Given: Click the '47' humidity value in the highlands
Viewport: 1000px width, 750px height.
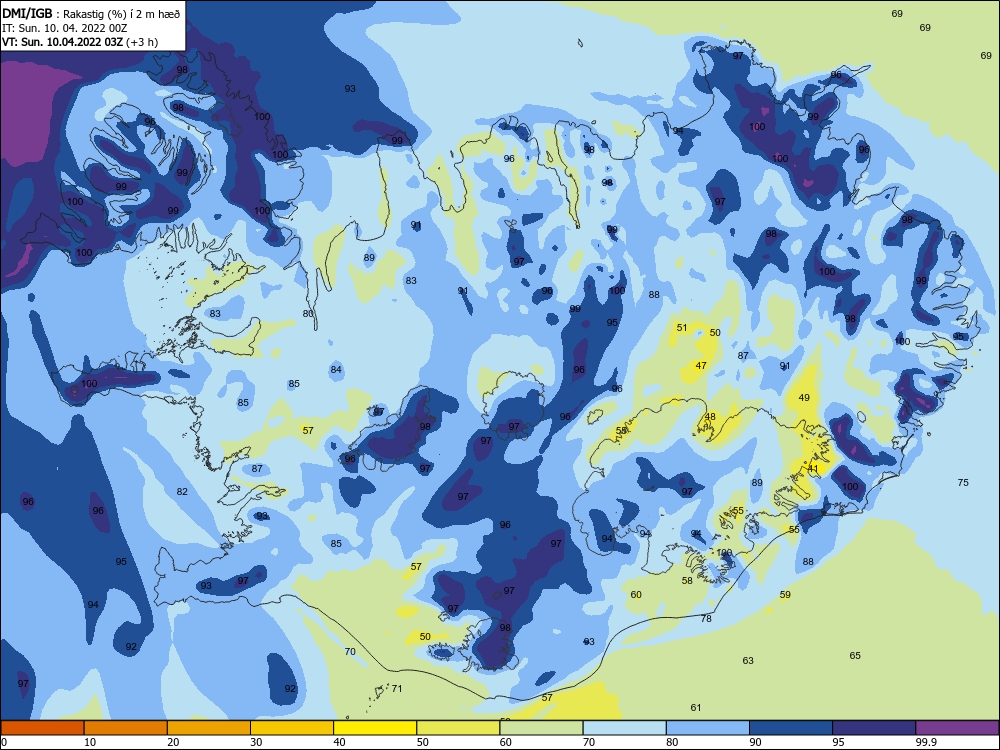Looking at the screenshot, I should (x=701, y=366).
